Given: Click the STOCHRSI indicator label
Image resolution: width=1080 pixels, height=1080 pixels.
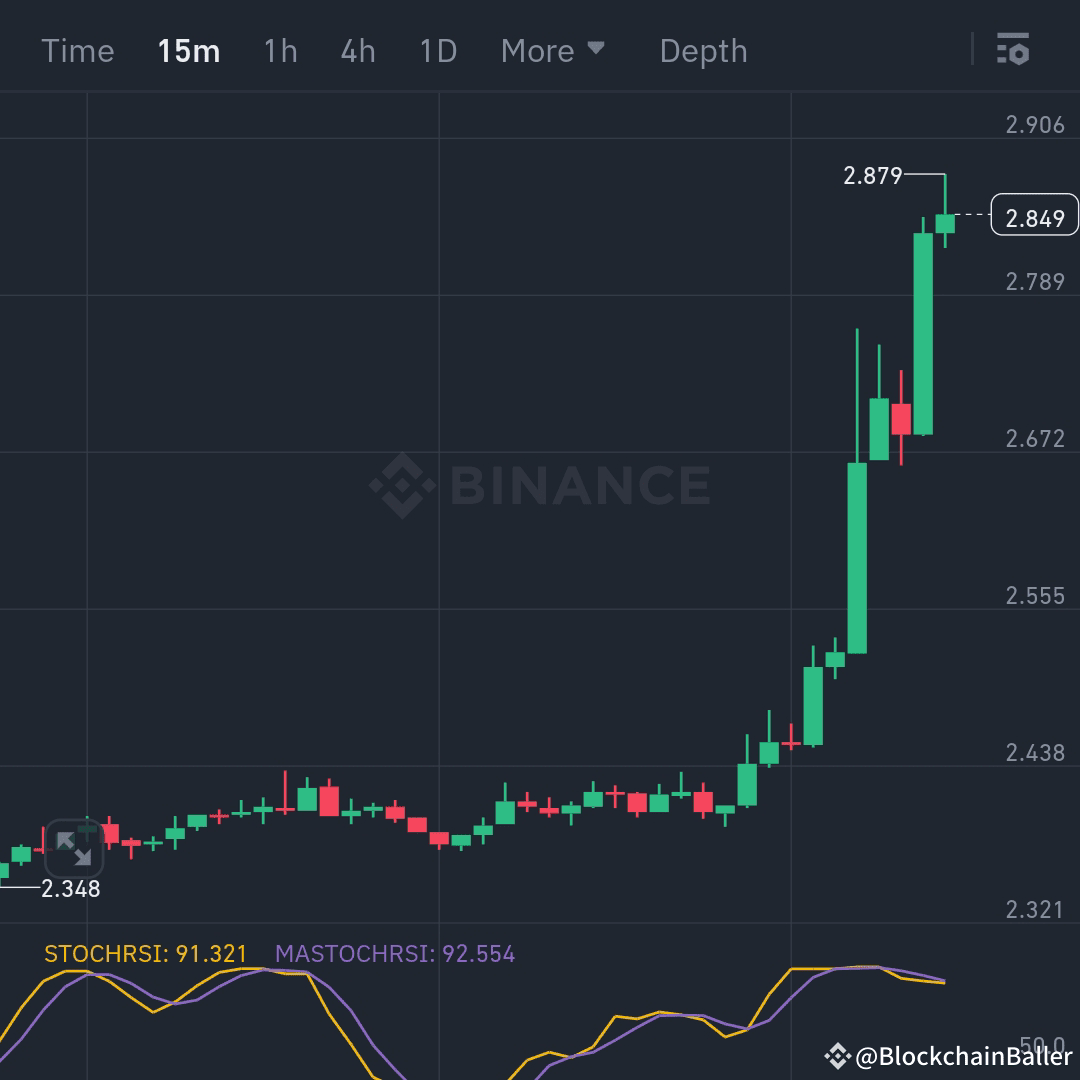Looking at the screenshot, I should 146,954.
